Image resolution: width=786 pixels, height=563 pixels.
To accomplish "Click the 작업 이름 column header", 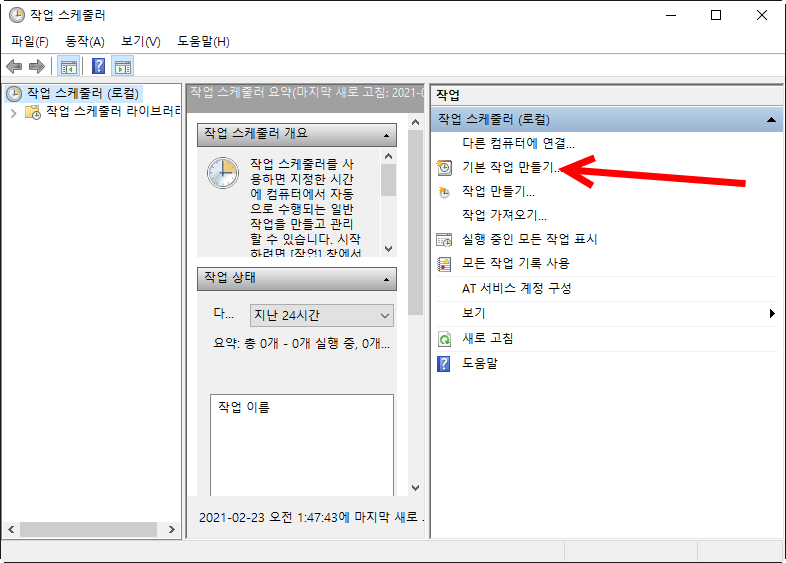I will click(244, 407).
